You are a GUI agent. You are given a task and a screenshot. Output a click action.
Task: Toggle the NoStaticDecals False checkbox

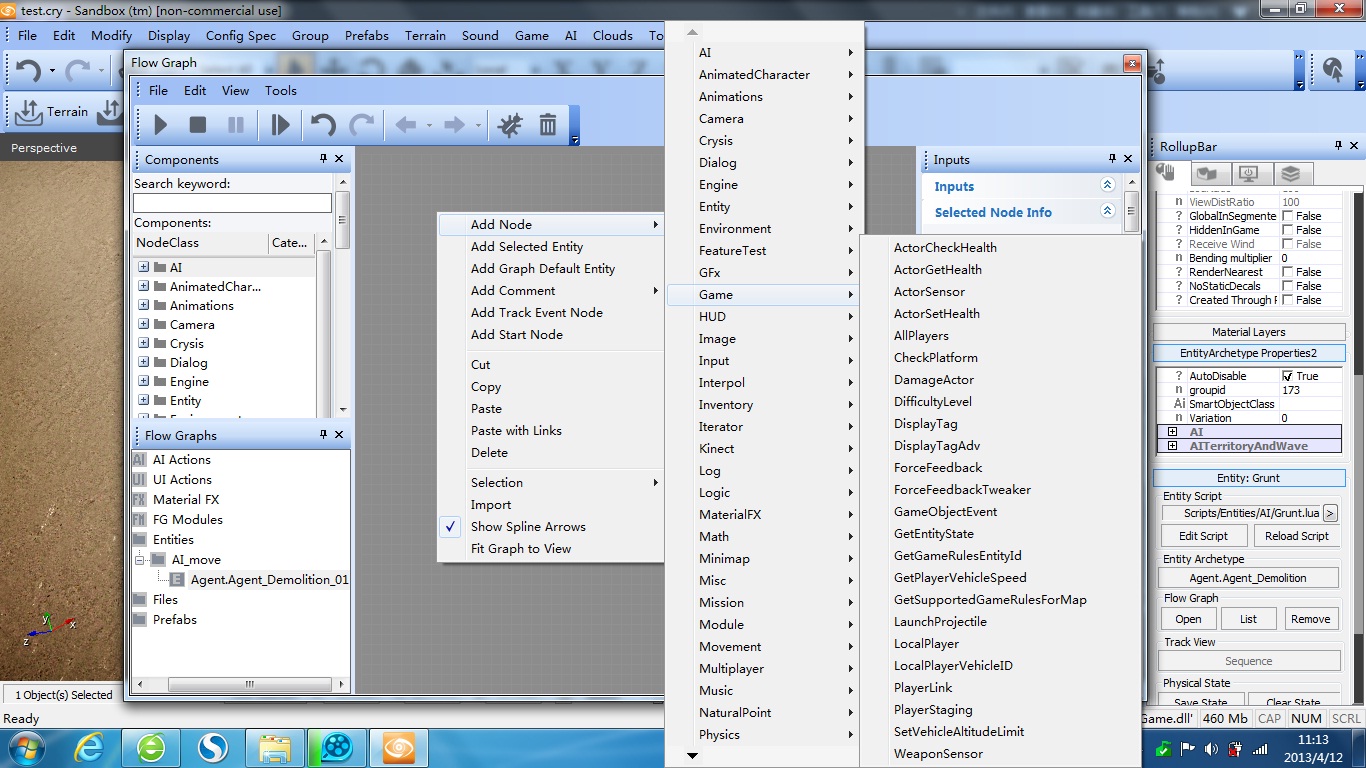click(1287, 286)
